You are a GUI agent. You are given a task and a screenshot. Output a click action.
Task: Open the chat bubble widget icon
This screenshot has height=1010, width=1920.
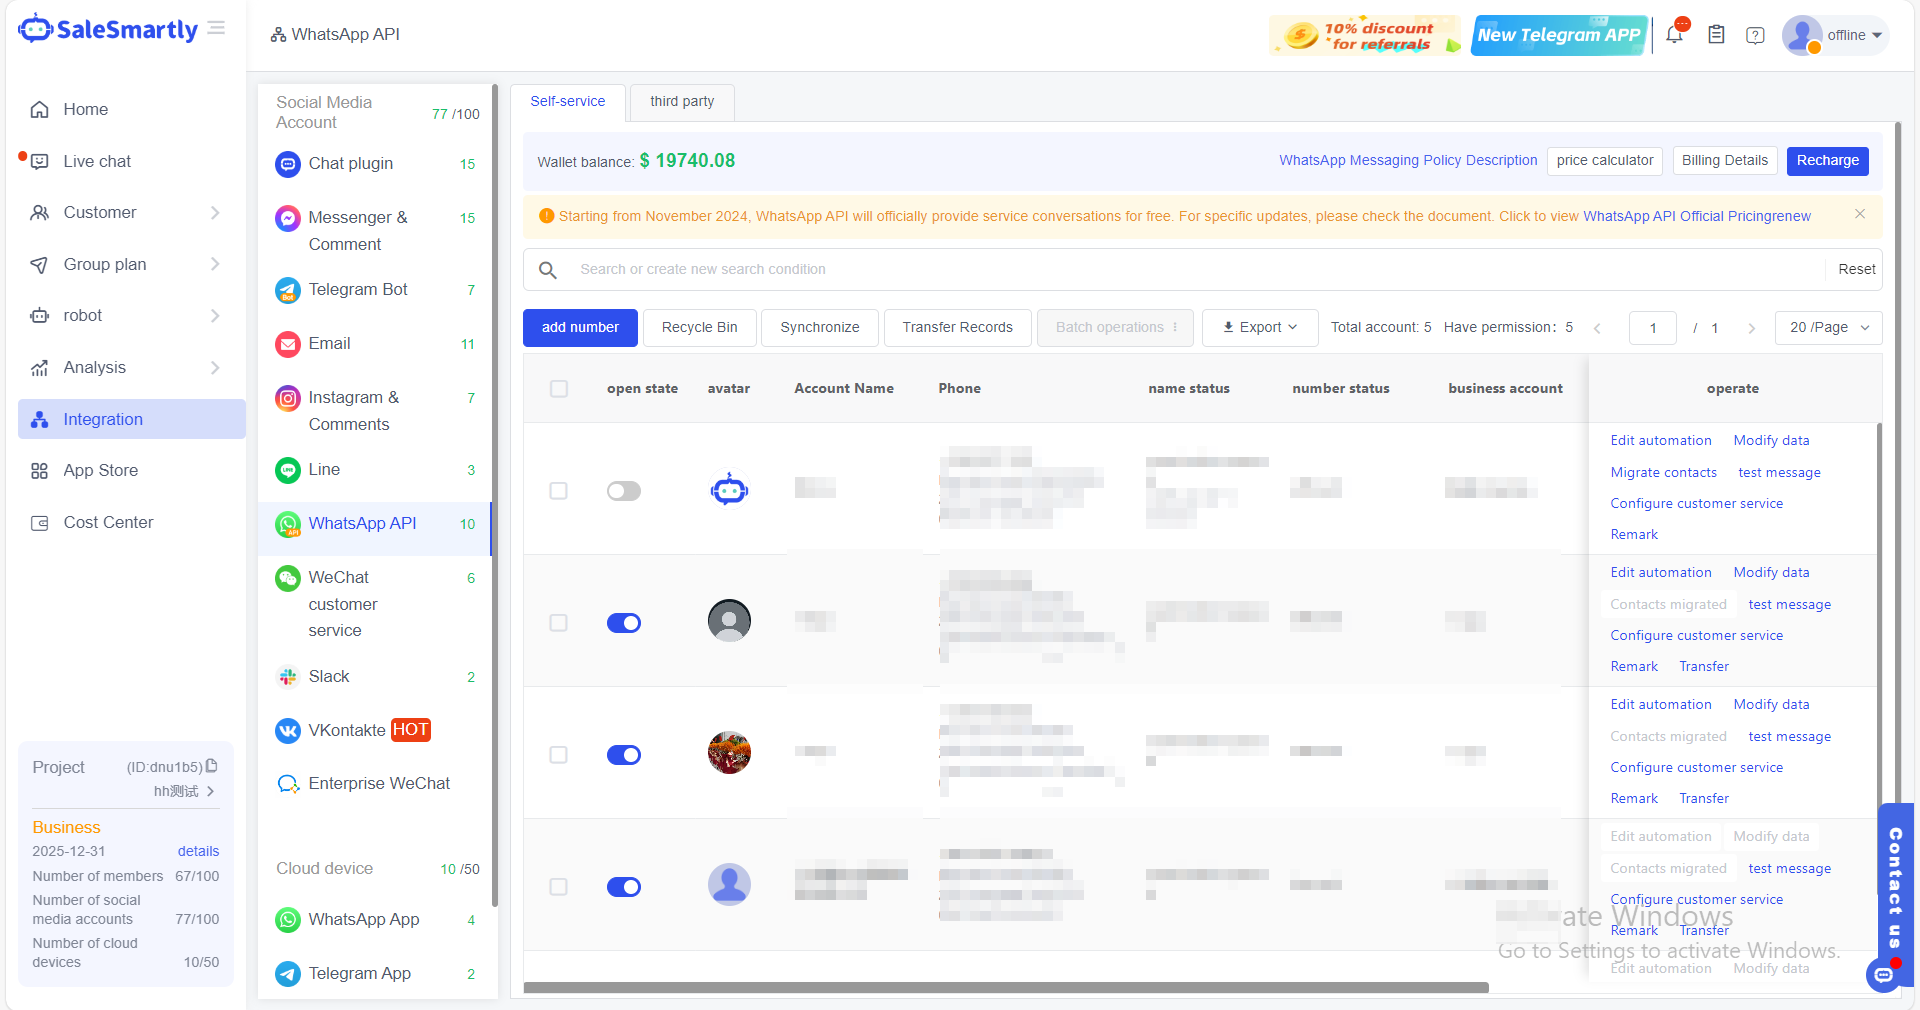1883,974
